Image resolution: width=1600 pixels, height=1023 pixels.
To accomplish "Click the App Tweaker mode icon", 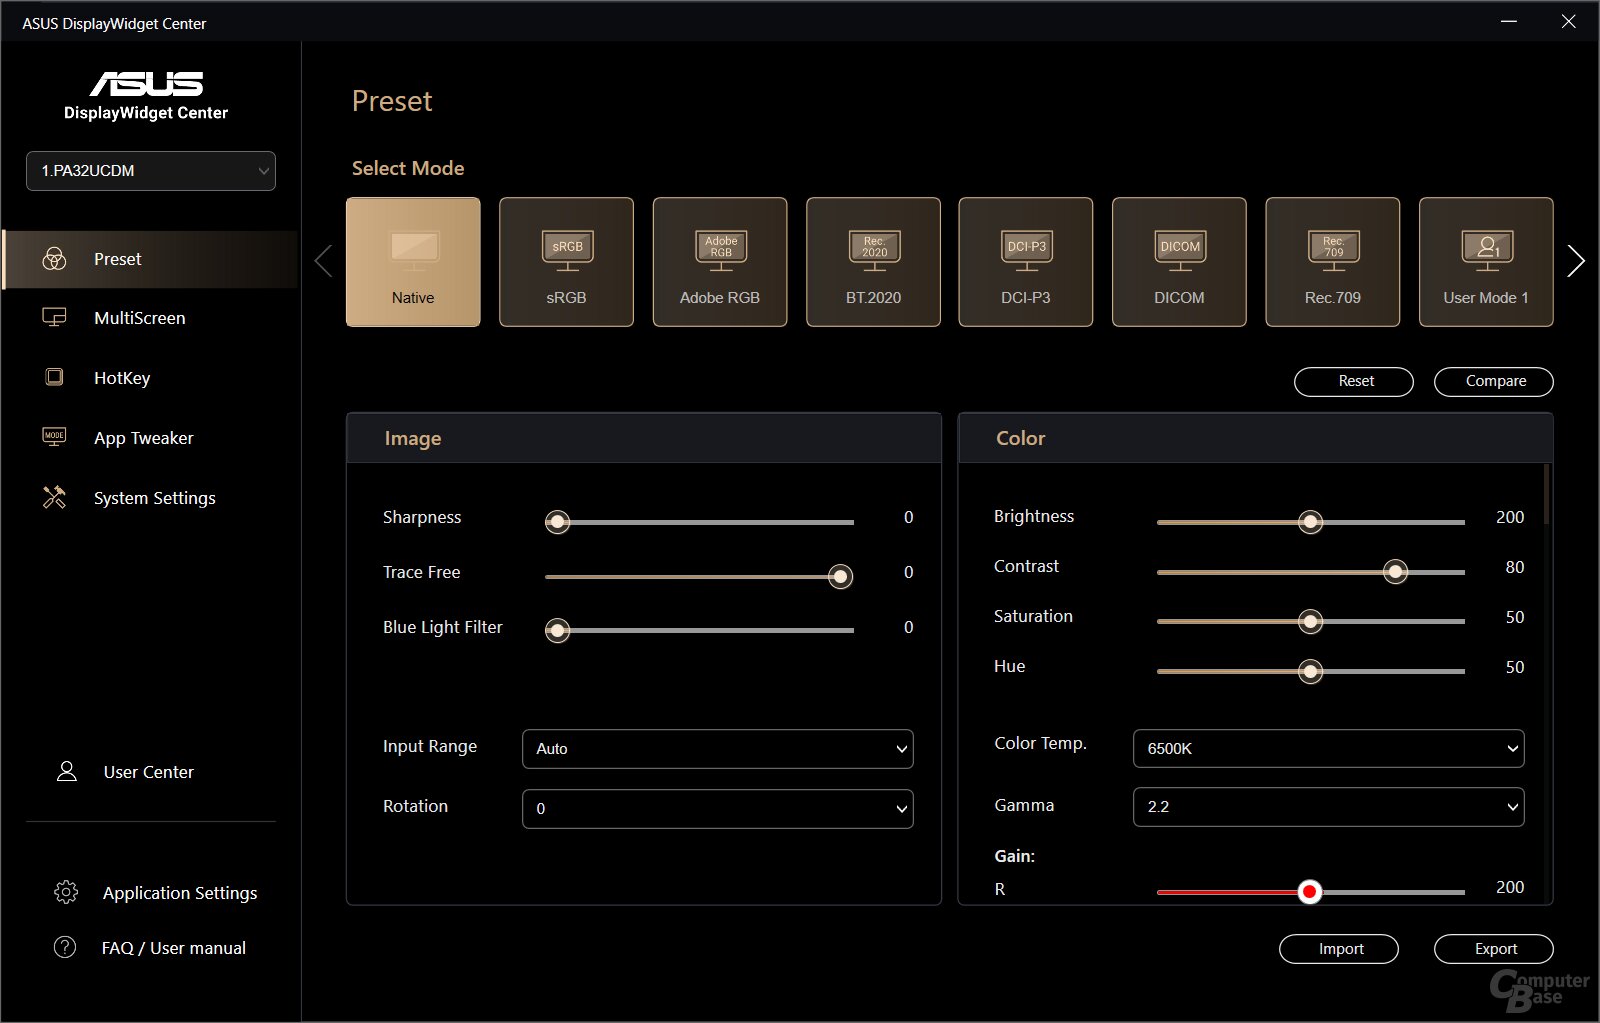I will coord(53,437).
